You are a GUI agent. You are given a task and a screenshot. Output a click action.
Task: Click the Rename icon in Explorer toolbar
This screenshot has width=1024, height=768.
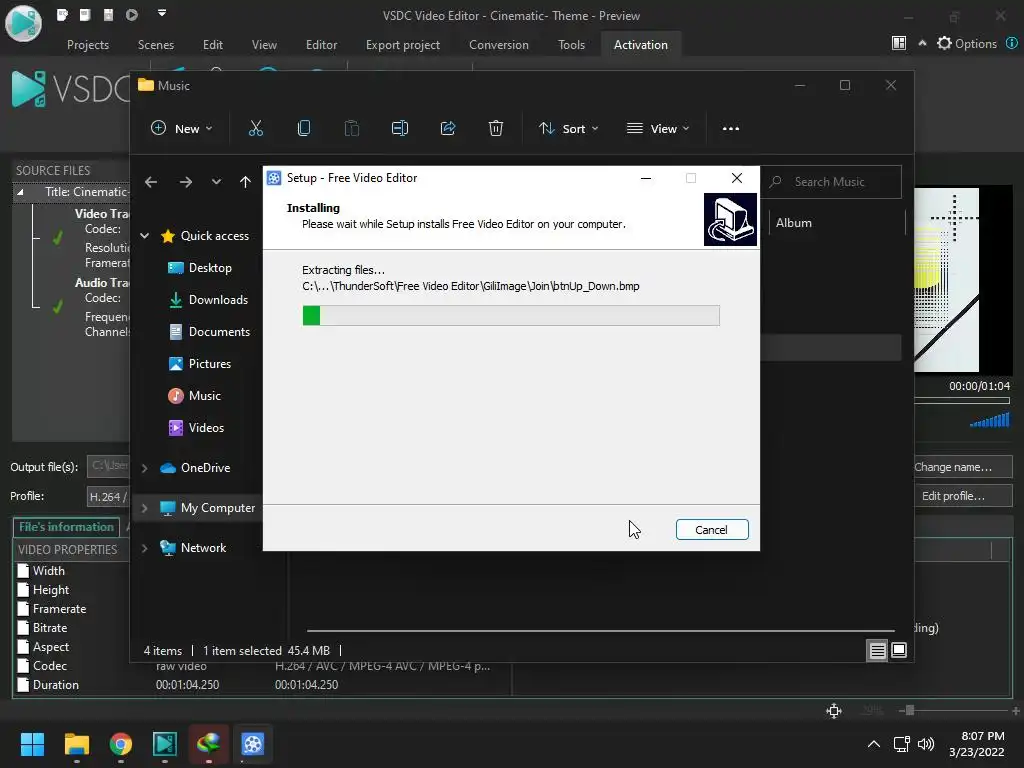click(400, 129)
